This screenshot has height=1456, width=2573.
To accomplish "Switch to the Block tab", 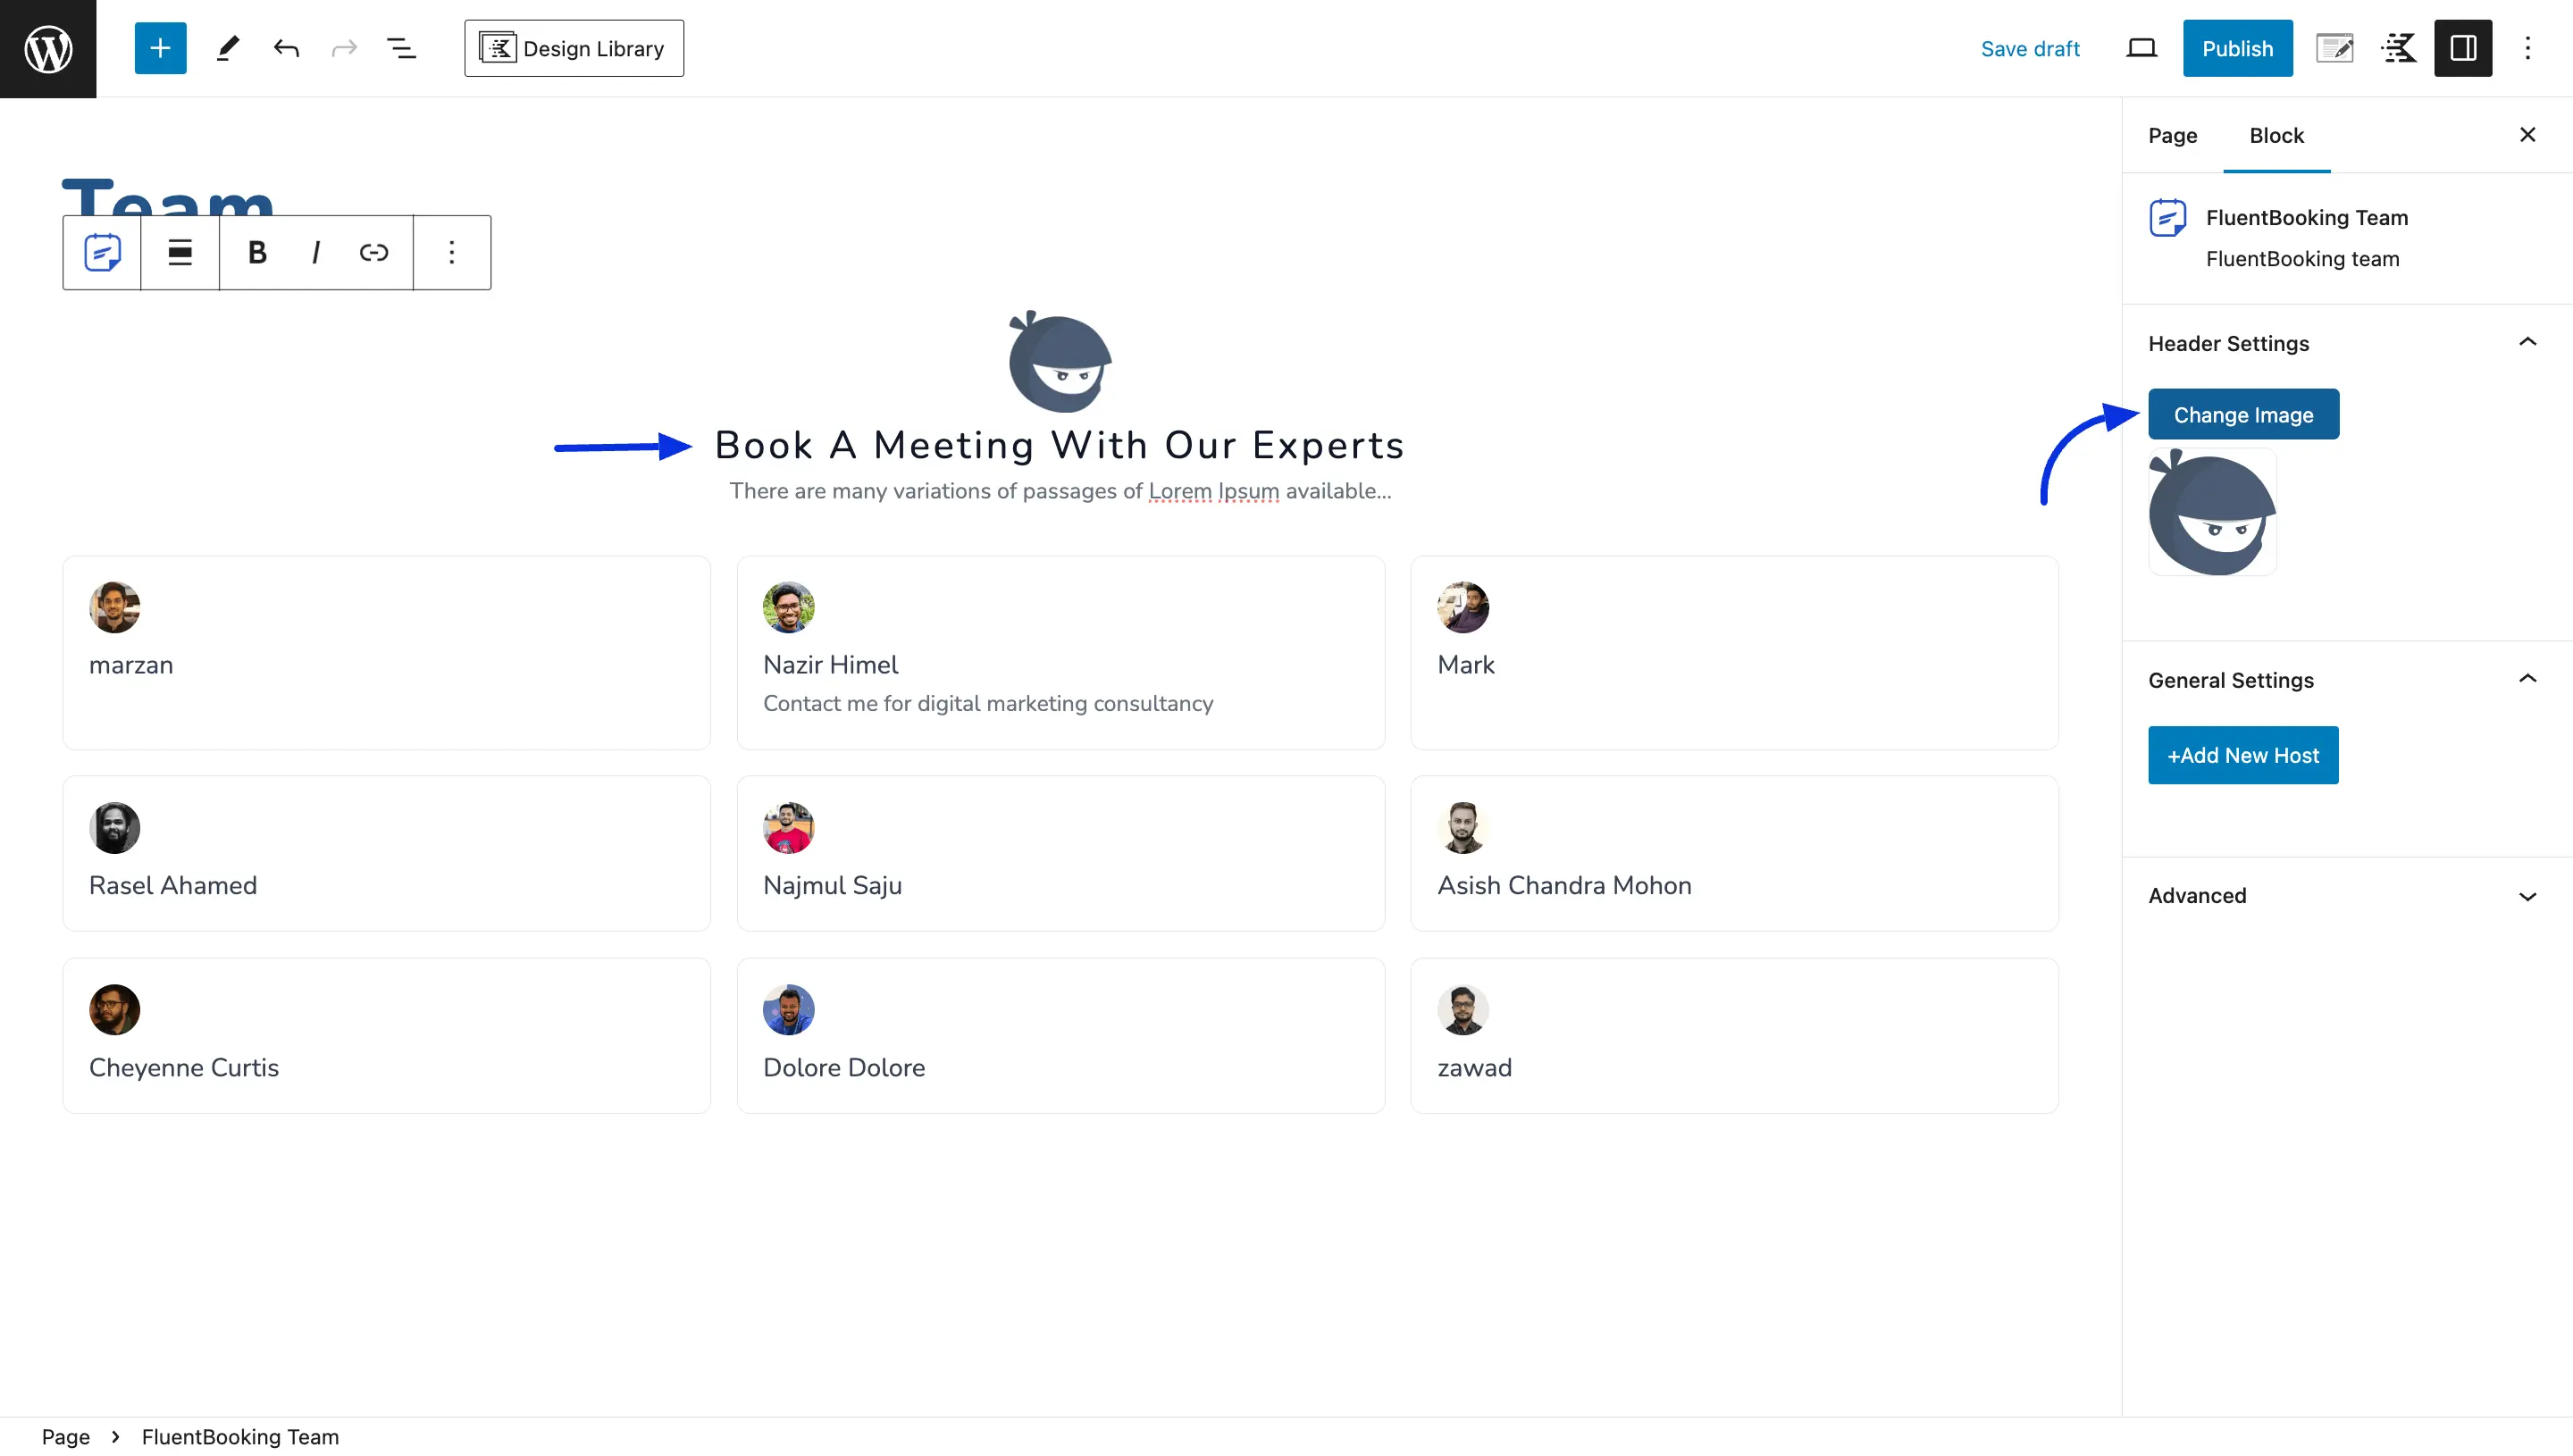I will click(2276, 135).
